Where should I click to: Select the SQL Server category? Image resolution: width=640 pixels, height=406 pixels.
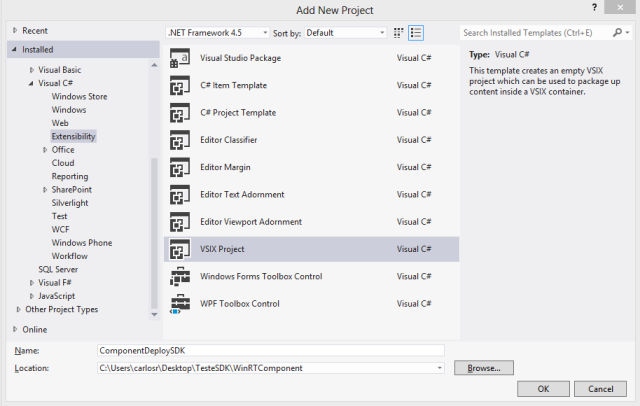point(58,269)
